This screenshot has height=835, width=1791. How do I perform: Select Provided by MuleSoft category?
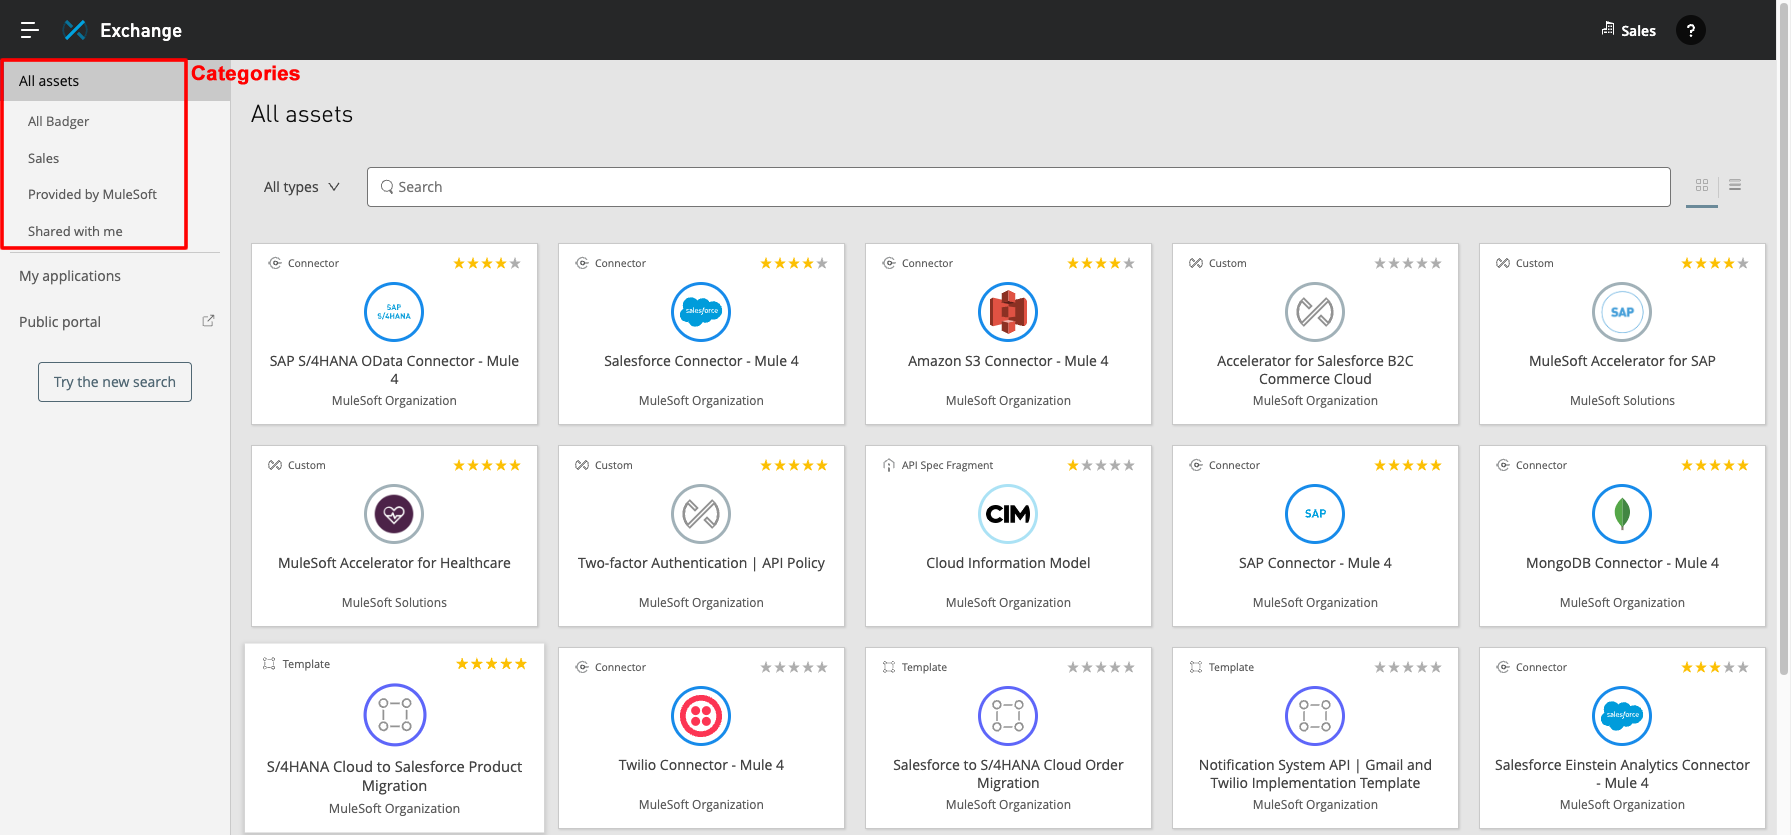(x=92, y=194)
